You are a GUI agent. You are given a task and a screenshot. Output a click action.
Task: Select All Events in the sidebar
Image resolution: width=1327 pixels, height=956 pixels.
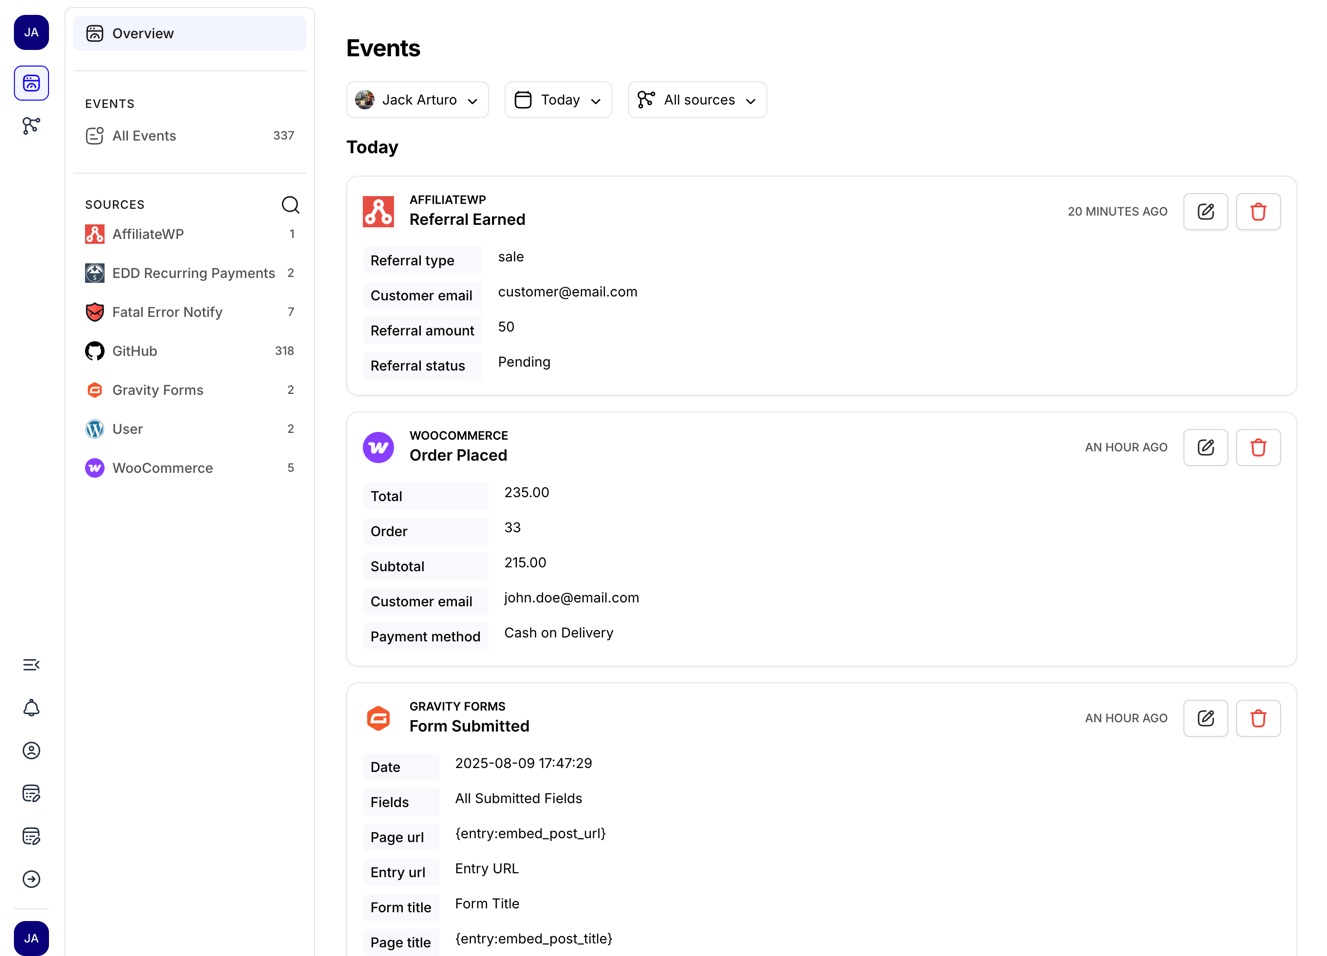pos(144,135)
